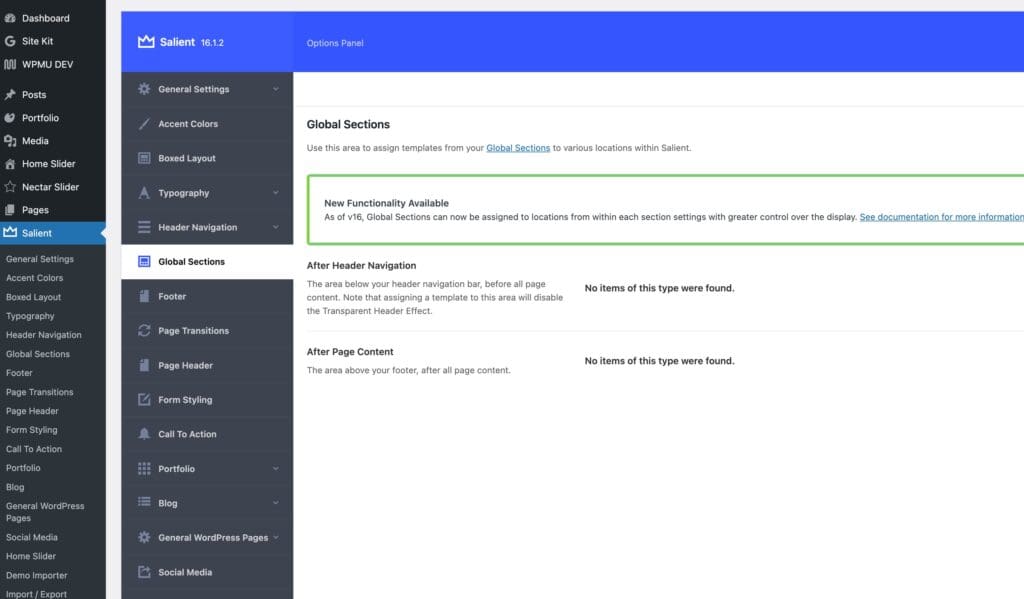Click the Site Kit Google icon
Image resolution: width=1024 pixels, height=599 pixels.
click(x=10, y=41)
